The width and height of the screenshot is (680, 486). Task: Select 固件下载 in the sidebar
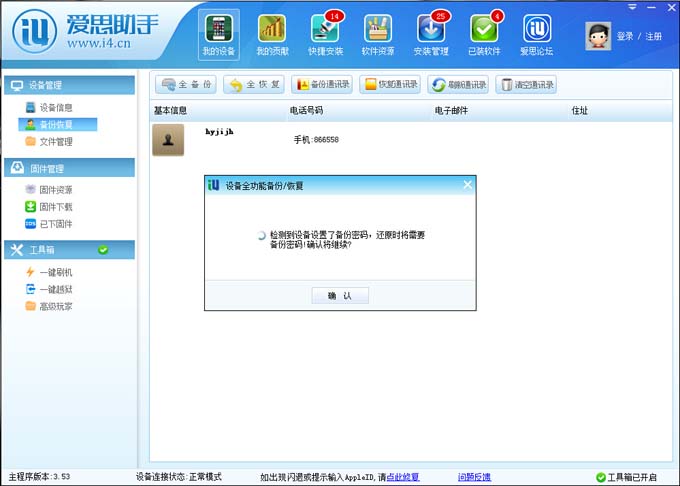click(x=49, y=207)
